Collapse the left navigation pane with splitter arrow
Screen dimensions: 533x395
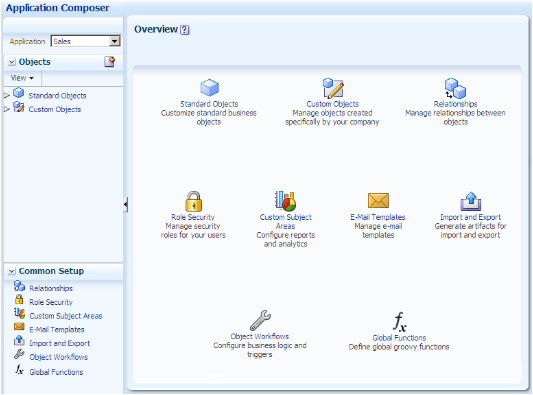(x=126, y=204)
